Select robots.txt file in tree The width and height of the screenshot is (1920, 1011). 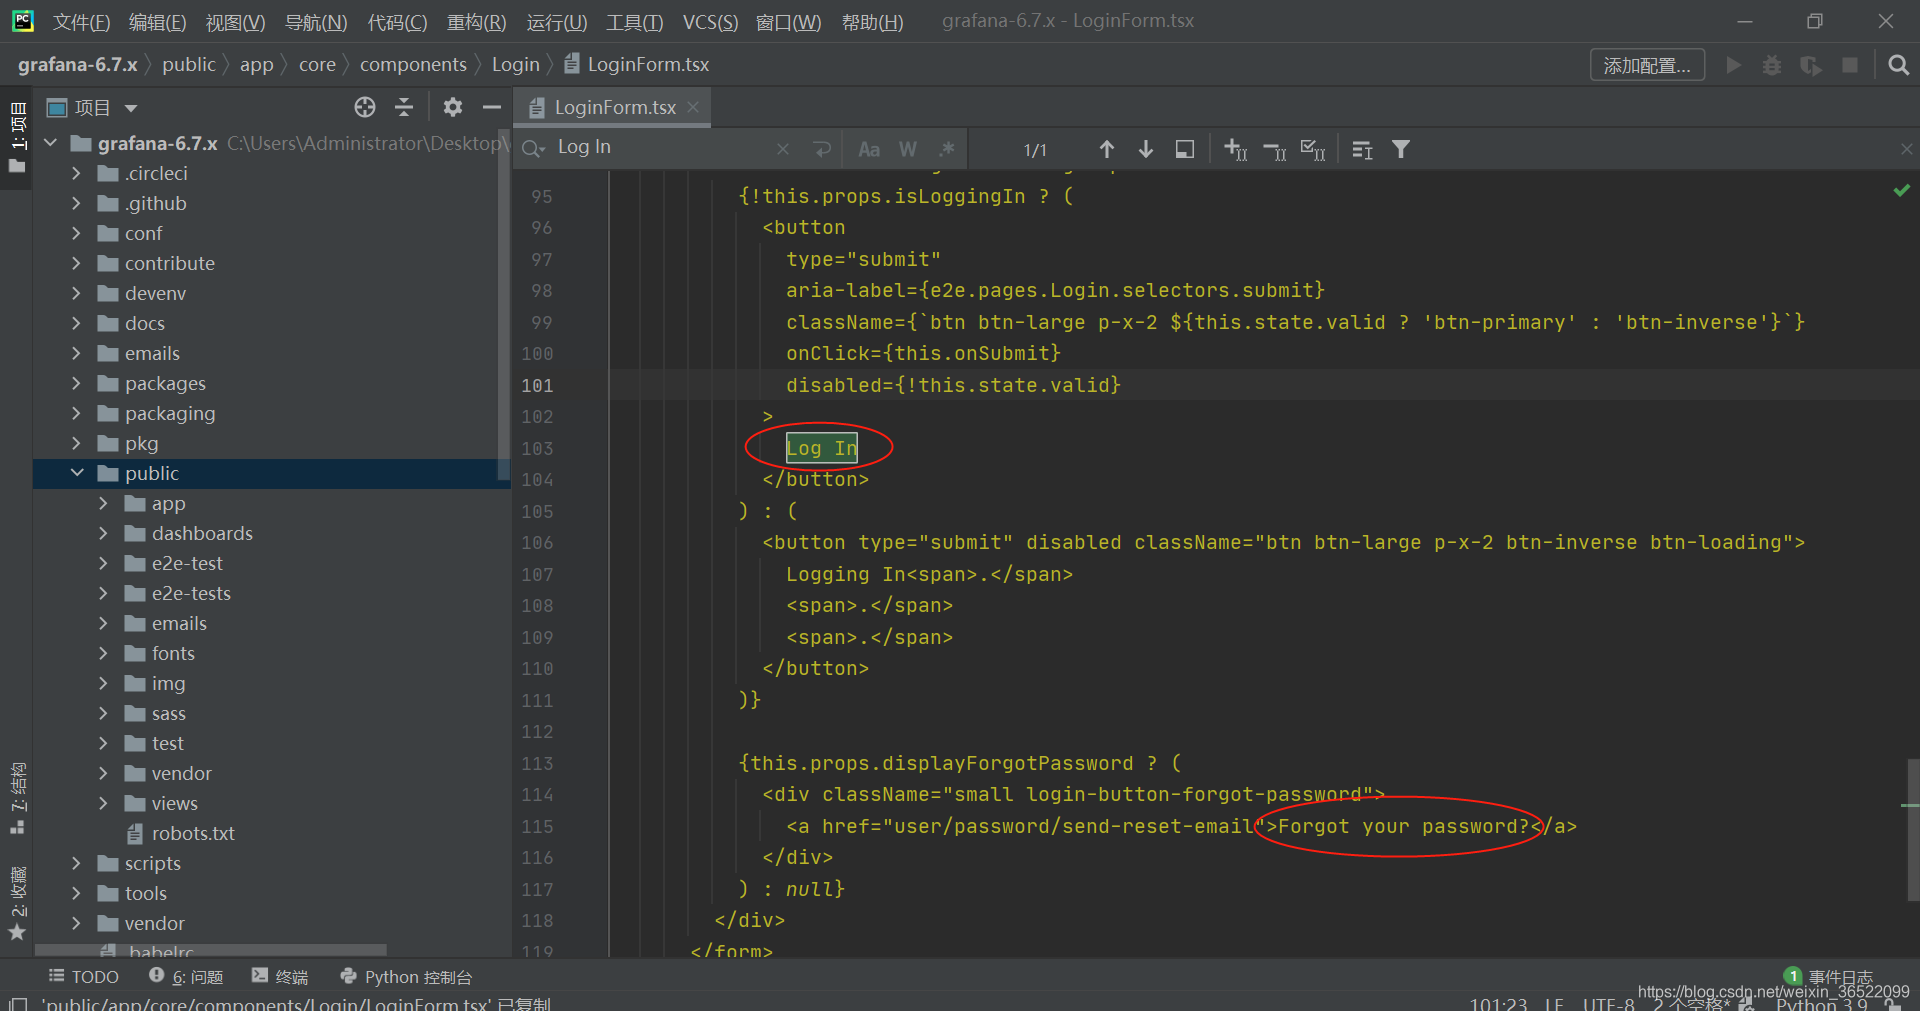(x=193, y=833)
